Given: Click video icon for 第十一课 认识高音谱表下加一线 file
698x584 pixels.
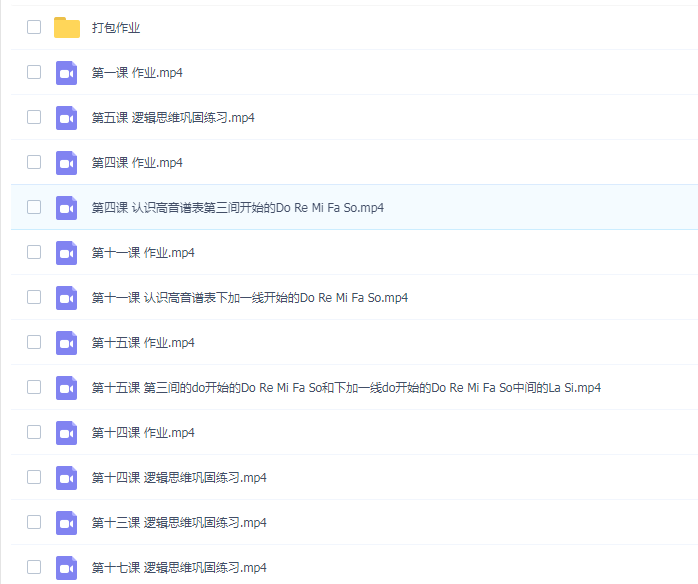Looking at the screenshot, I should (66, 297).
